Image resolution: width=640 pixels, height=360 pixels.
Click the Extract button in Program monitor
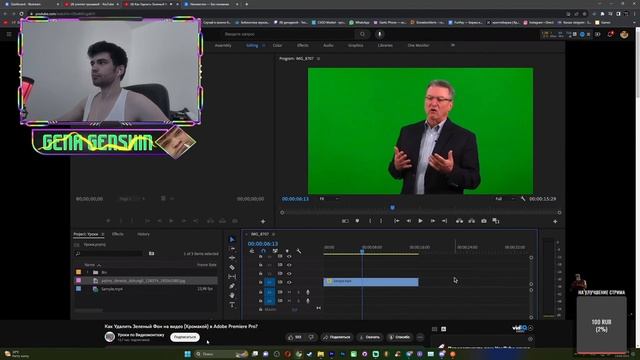tap(471, 221)
